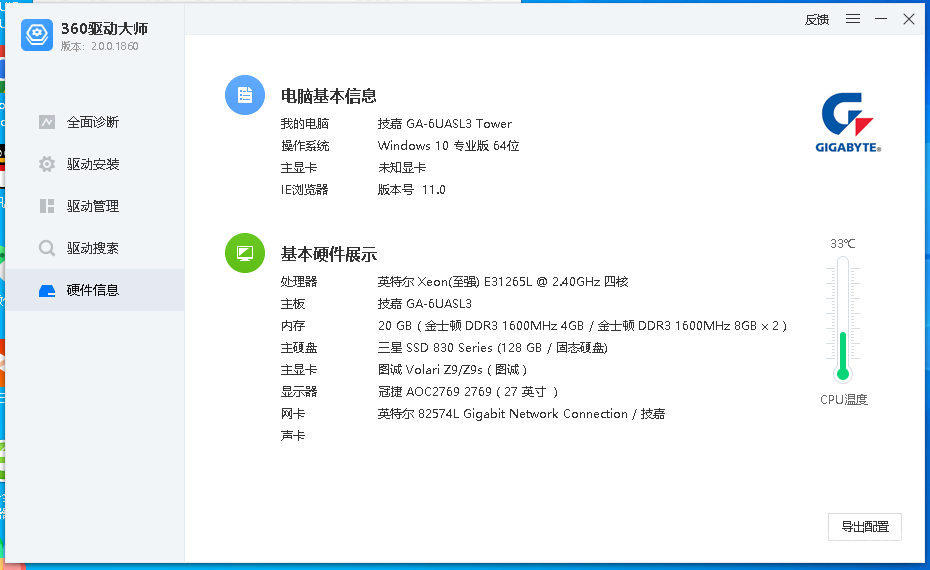Click the 显示器 label

(299, 391)
